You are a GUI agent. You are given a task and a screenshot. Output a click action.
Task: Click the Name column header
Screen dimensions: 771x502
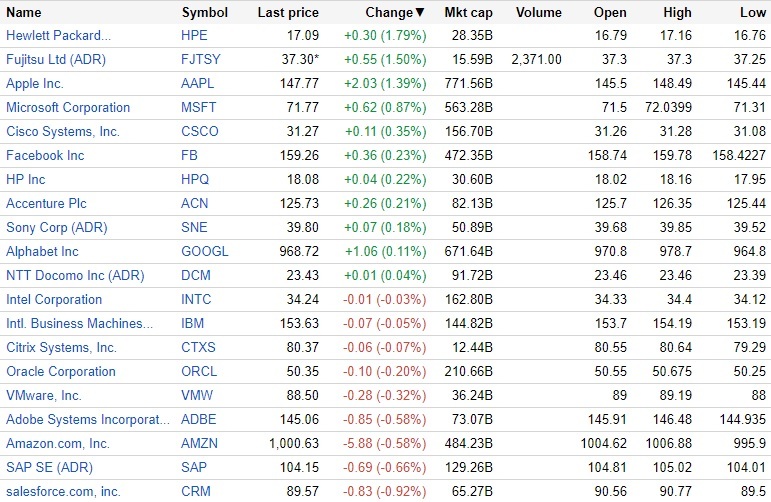pyautogui.click(x=24, y=13)
